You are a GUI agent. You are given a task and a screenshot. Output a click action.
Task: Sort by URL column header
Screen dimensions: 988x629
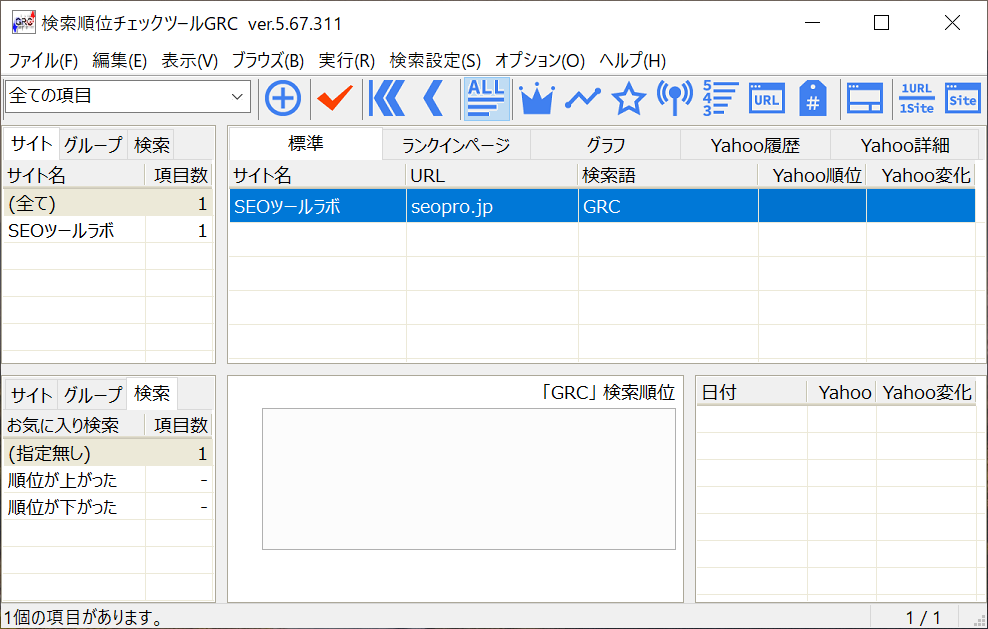pos(492,175)
